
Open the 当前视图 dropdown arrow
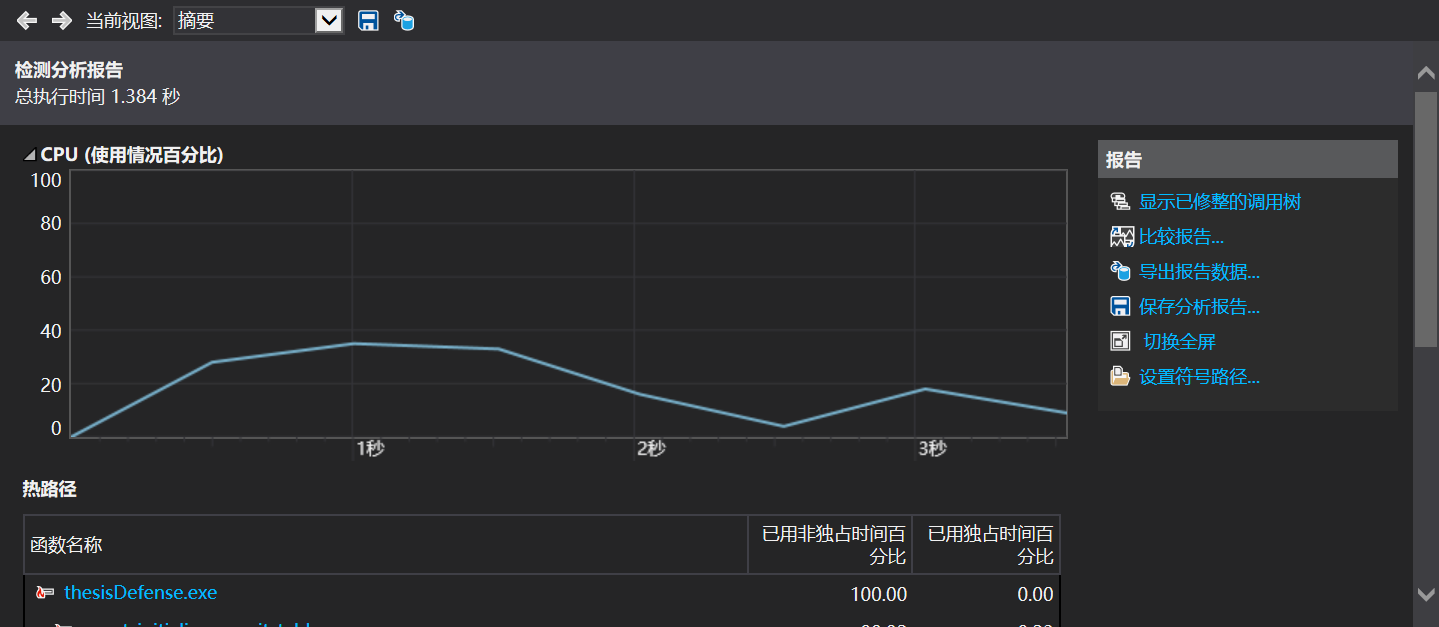[x=329, y=20]
